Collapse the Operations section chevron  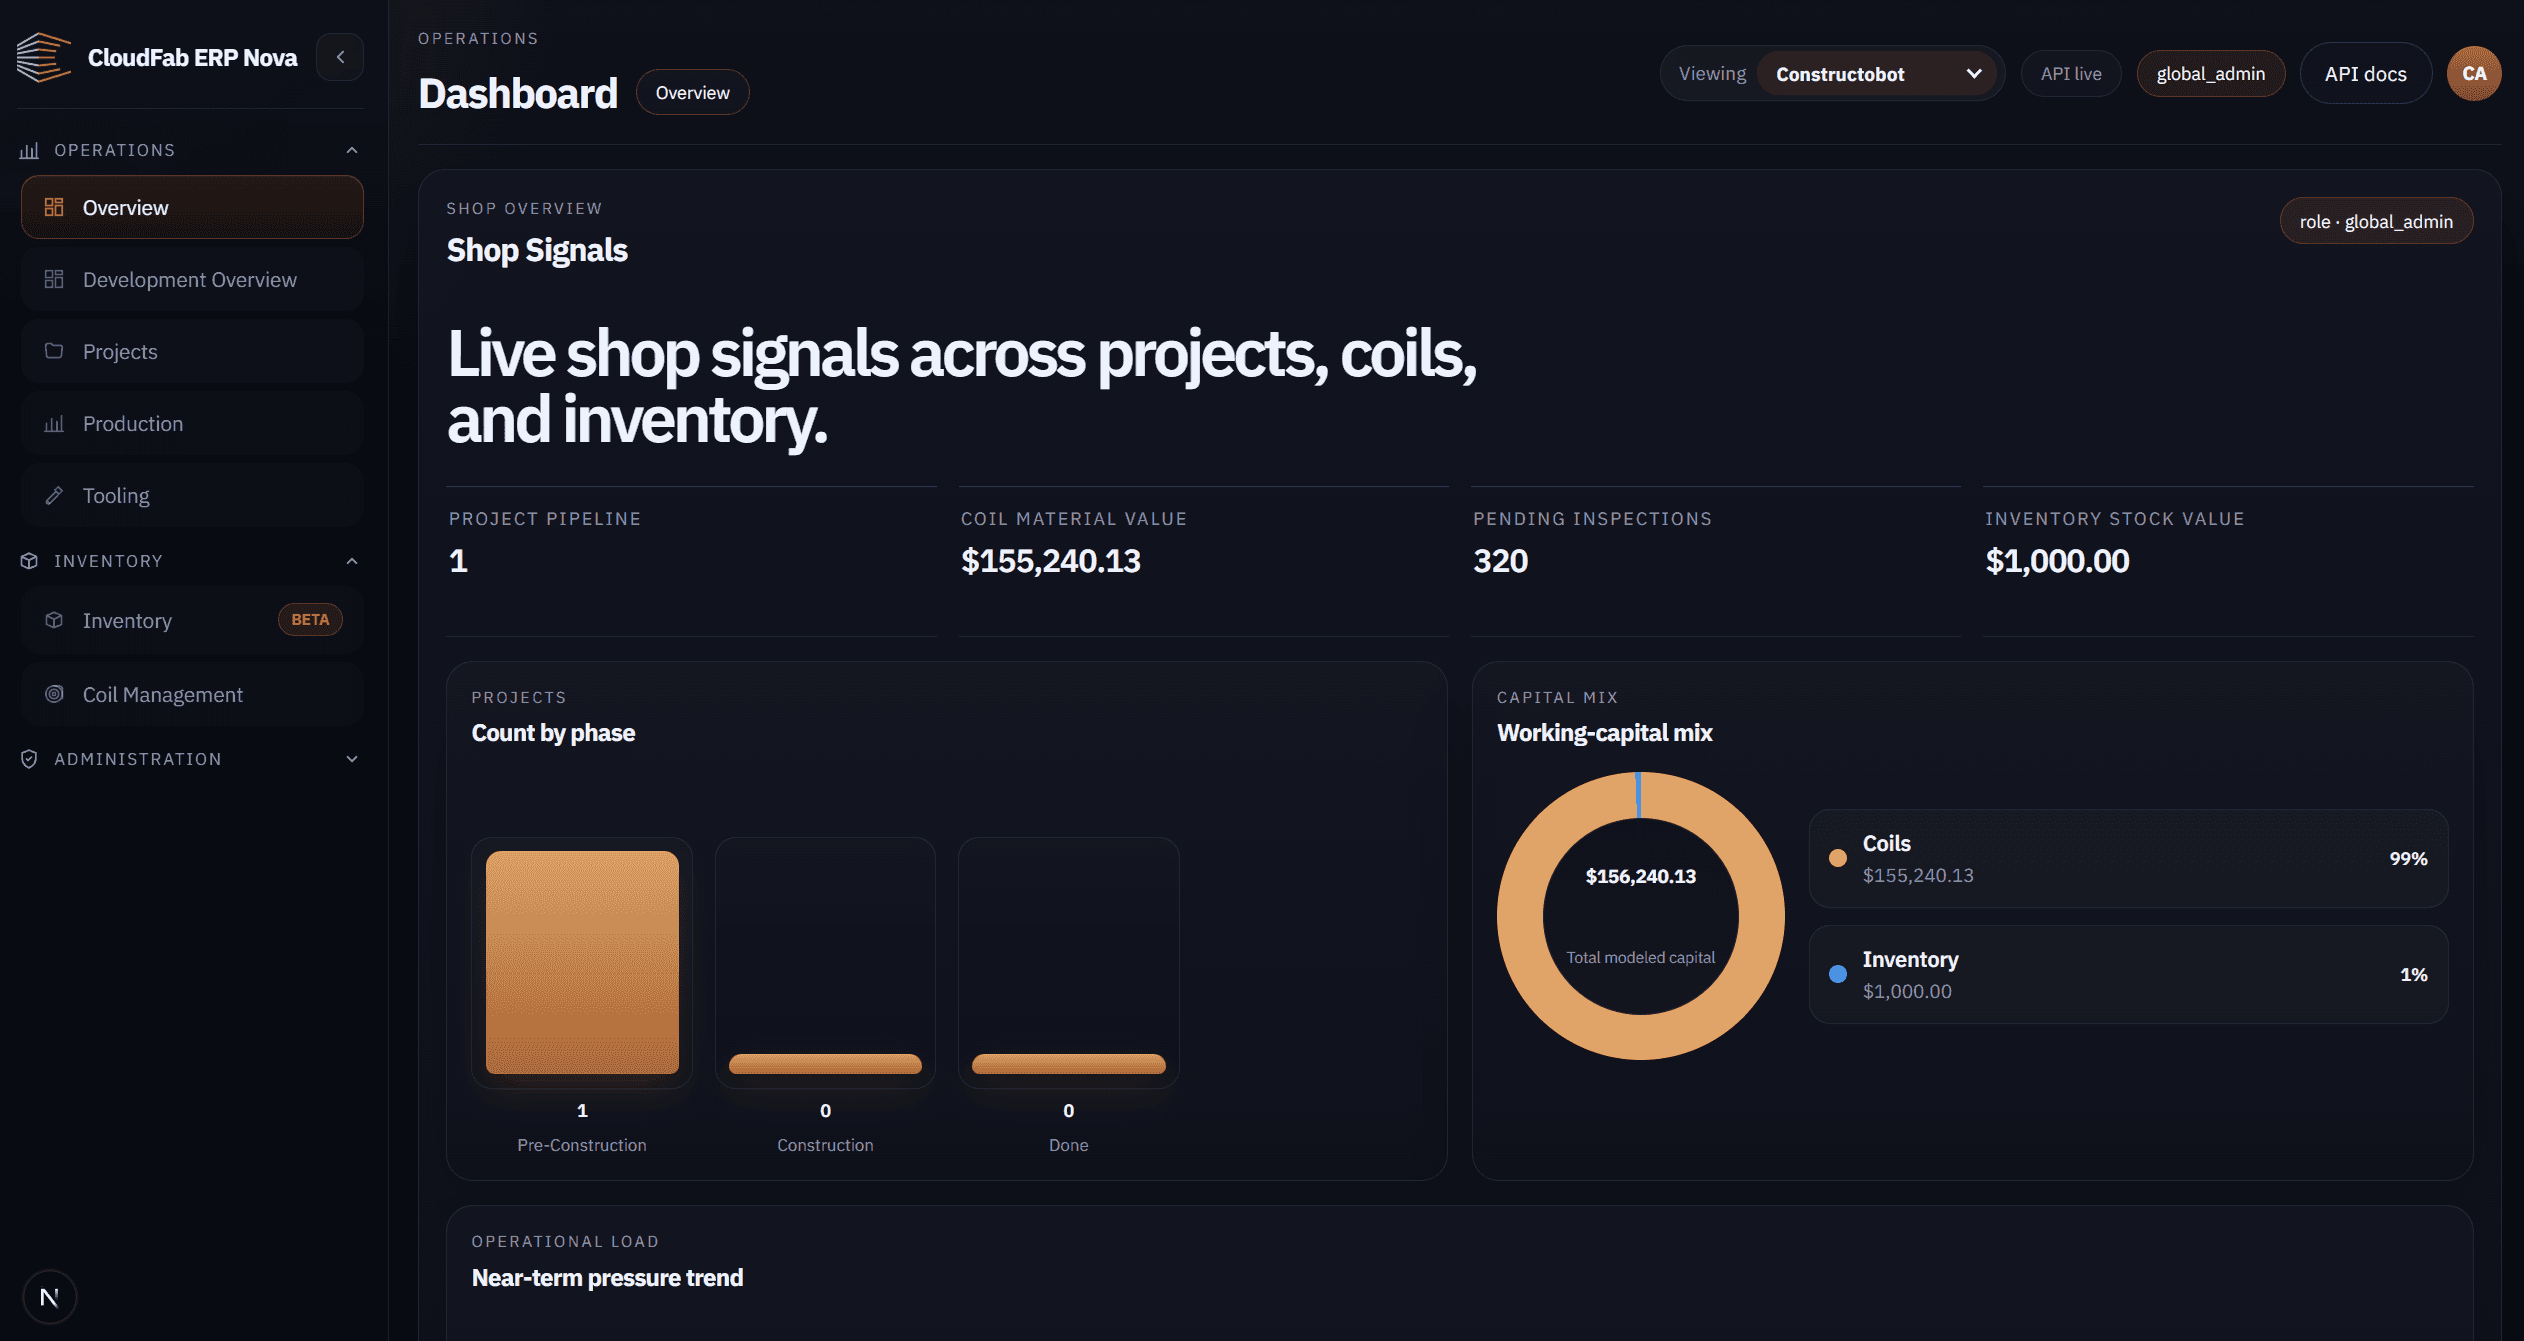pyautogui.click(x=352, y=150)
